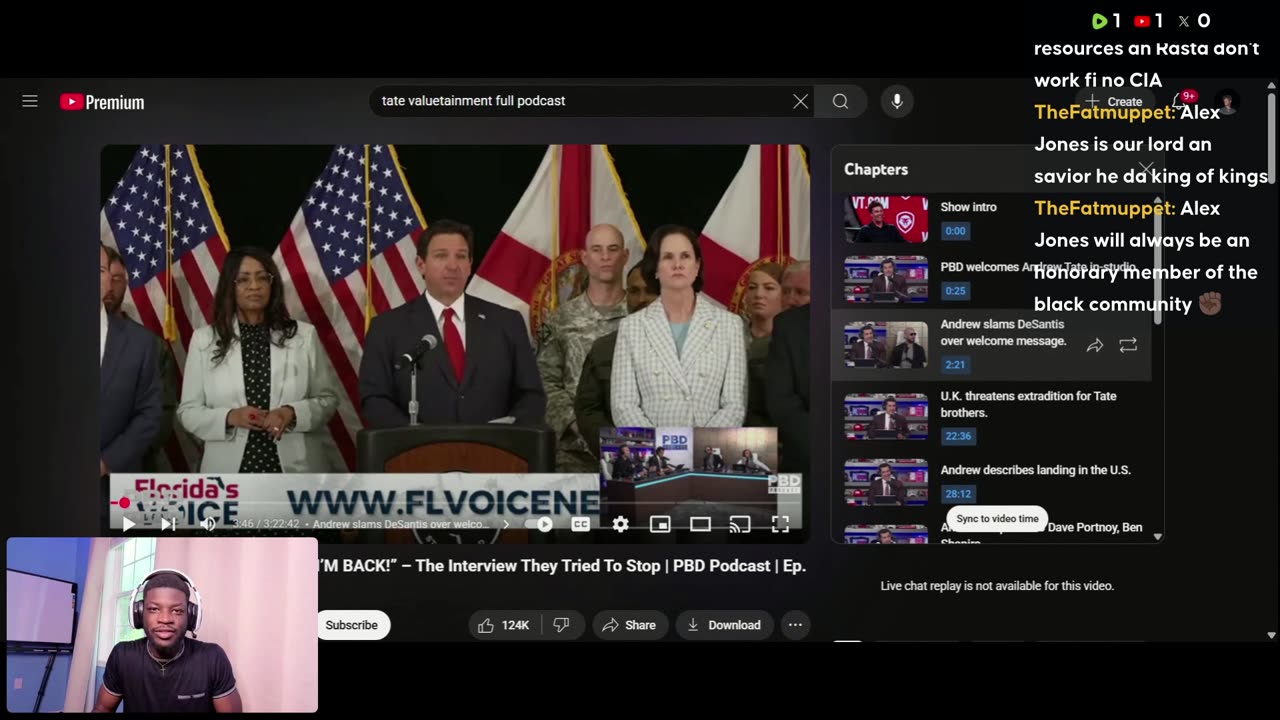Viewport: 1280px width, 720px height.
Task: Switch to miniplayer mode
Action: point(660,524)
